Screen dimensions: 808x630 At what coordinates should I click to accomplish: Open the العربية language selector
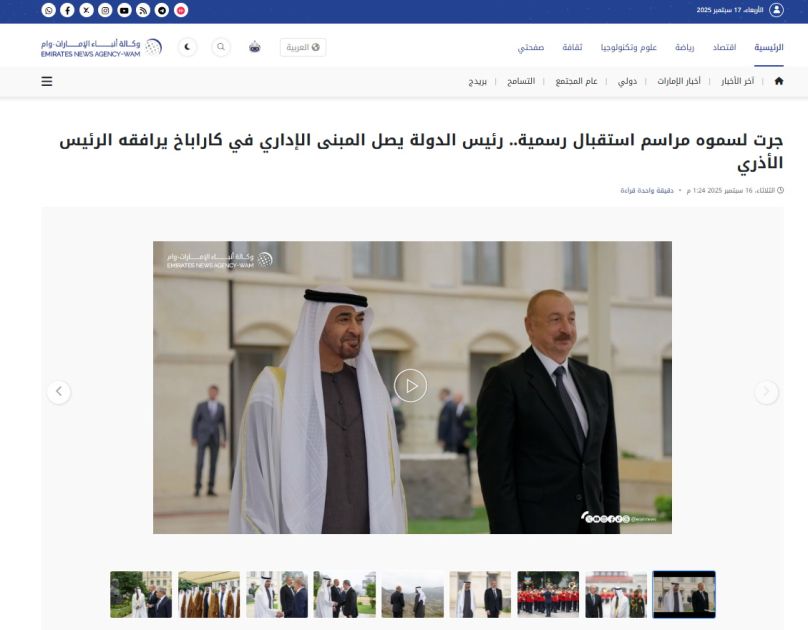tap(303, 47)
